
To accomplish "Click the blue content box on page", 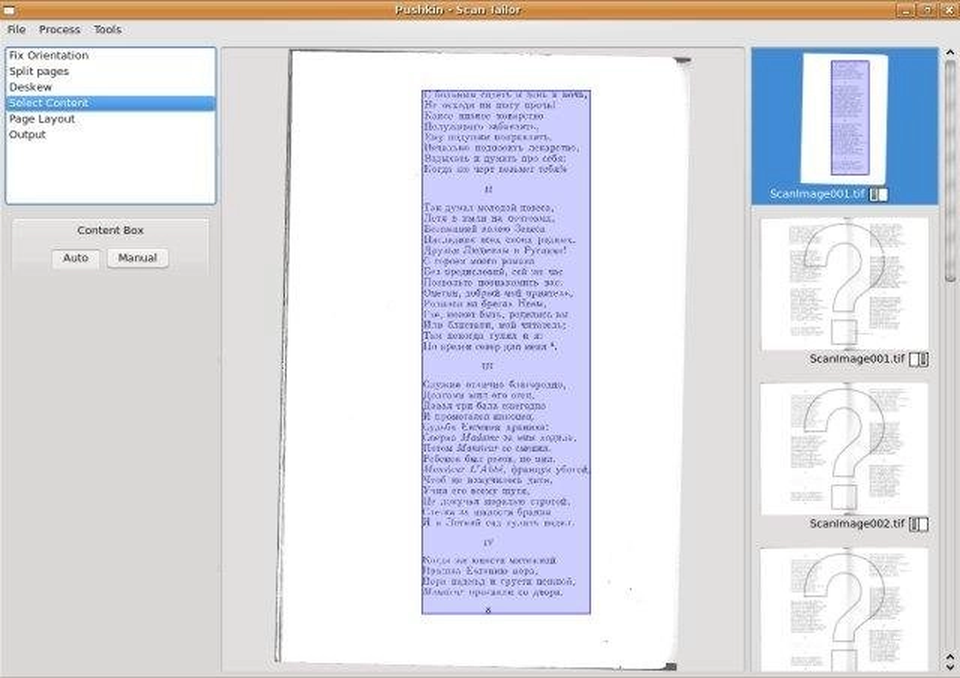I will [506, 352].
